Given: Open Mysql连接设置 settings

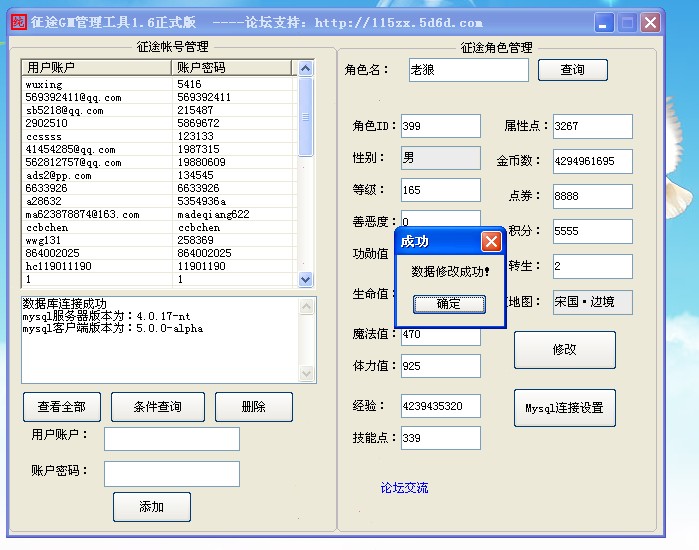Looking at the screenshot, I should tap(564, 408).
